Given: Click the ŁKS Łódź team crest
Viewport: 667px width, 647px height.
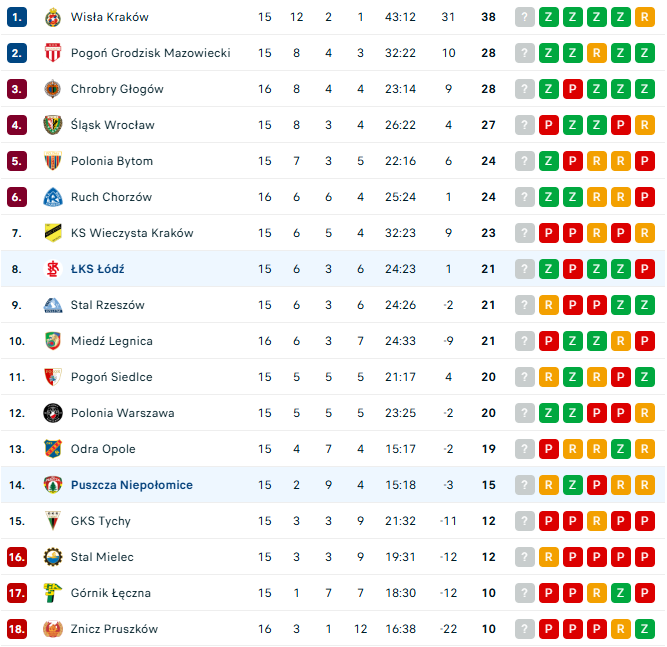Looking at the screenshot, I should coord(53,269).
